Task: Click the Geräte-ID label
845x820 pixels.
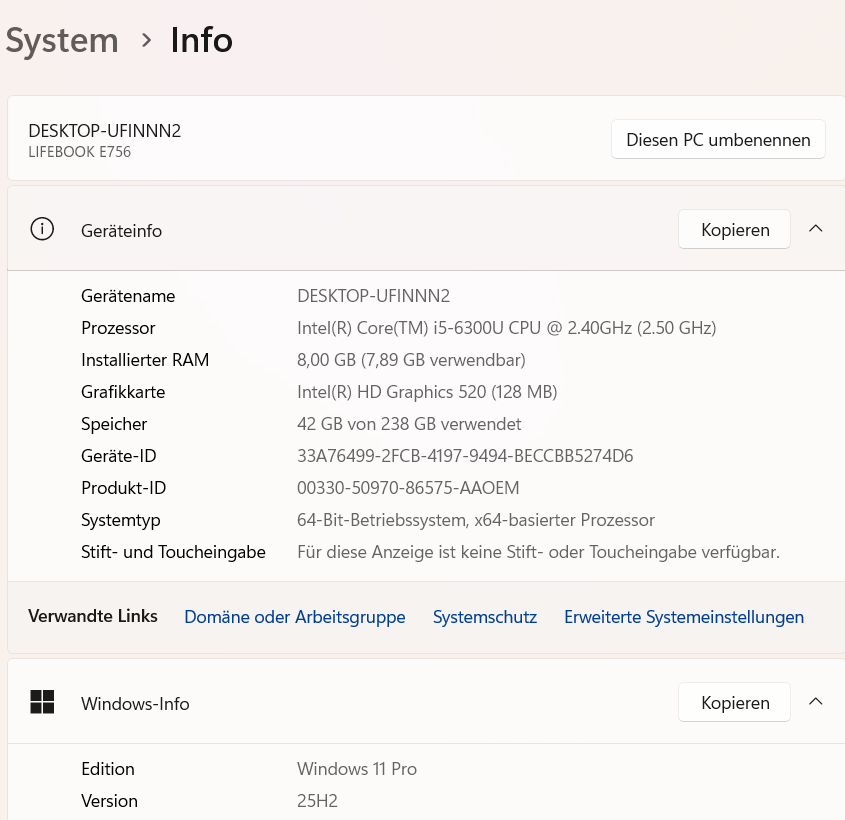Action: pos(119,456)
